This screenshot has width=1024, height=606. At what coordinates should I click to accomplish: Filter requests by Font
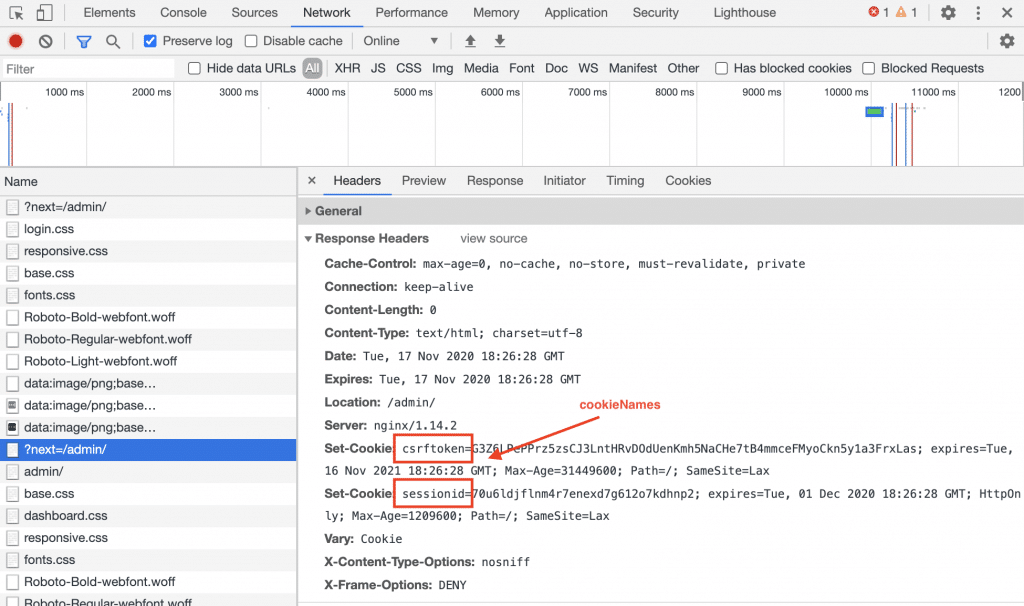point(522,68)
